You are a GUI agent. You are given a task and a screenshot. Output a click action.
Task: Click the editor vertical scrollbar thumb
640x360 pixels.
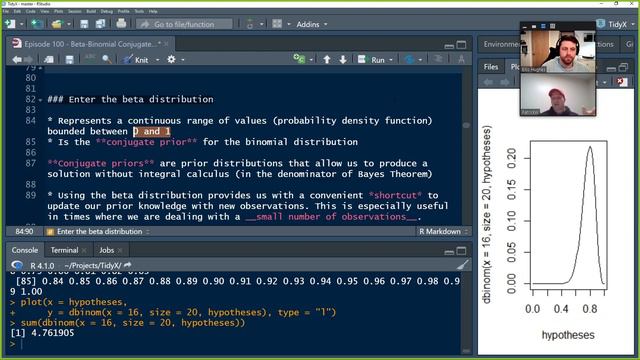click(466, 125)
